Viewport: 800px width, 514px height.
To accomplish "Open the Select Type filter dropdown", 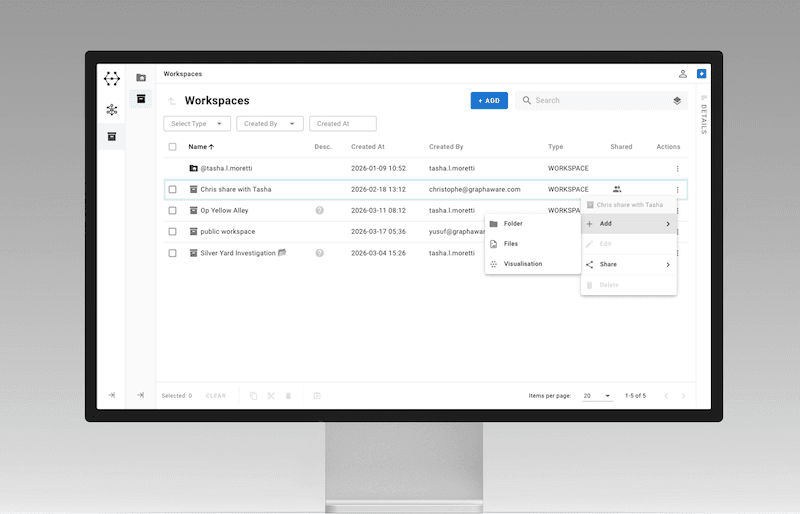I will point(197,124).
